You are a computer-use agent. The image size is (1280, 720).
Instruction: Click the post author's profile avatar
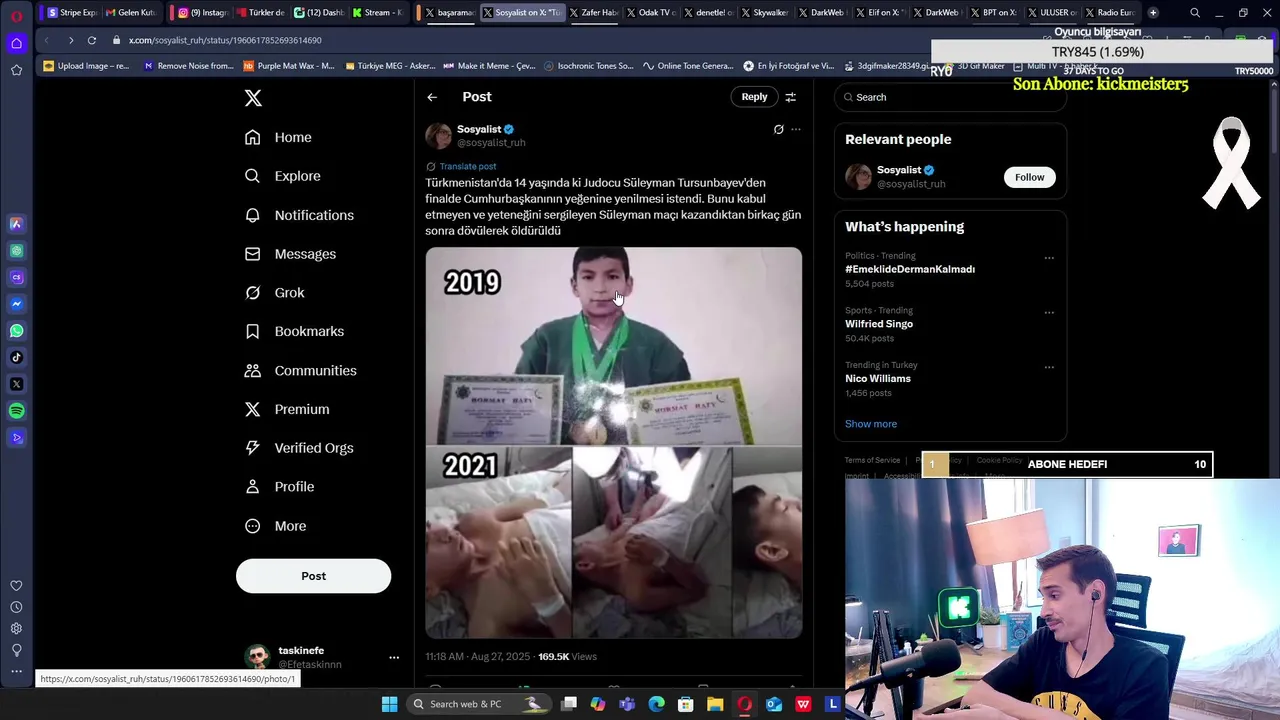438,135
